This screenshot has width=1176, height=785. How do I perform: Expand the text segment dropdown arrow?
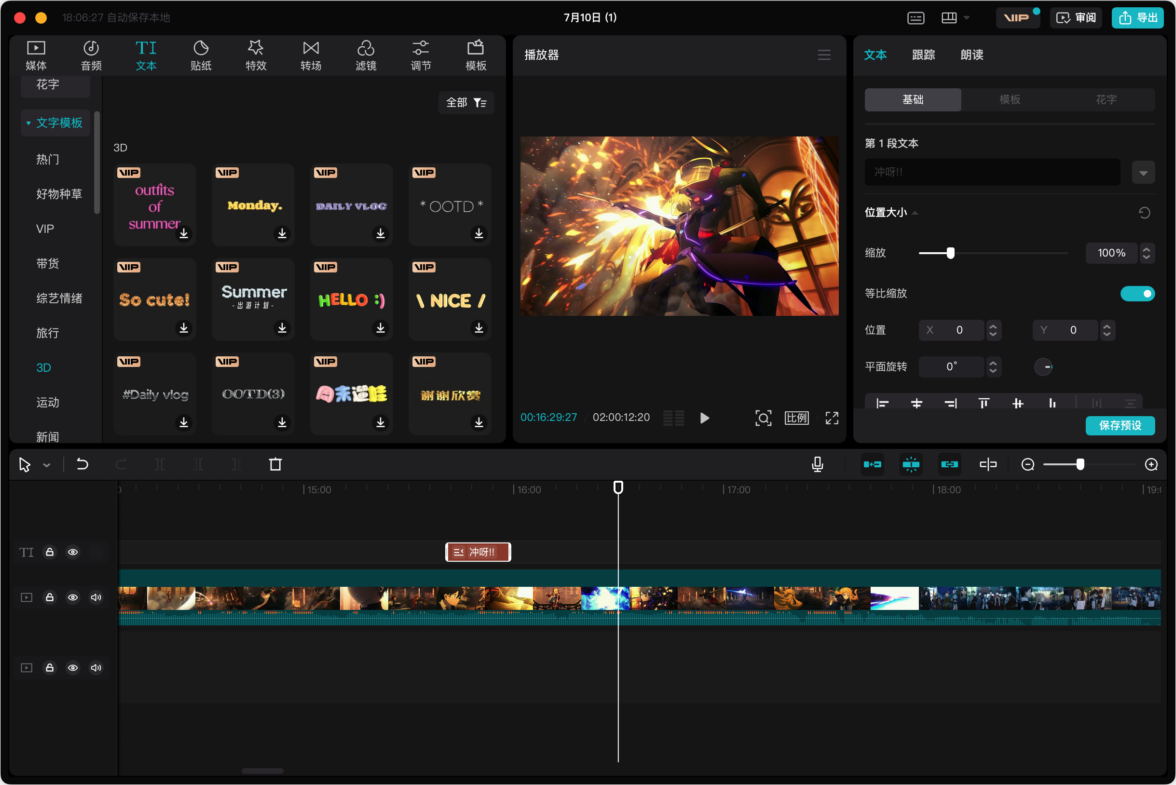point(1143,173)
